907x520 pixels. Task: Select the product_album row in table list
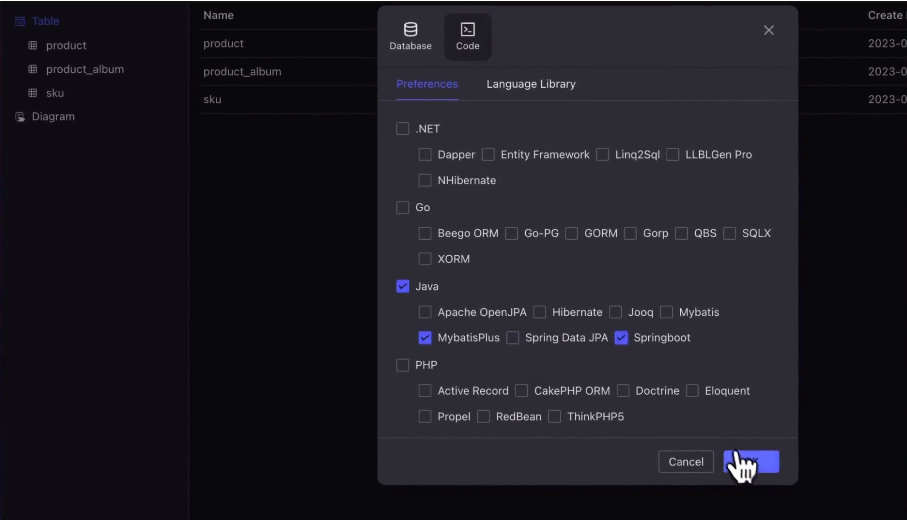coord(242,72)
